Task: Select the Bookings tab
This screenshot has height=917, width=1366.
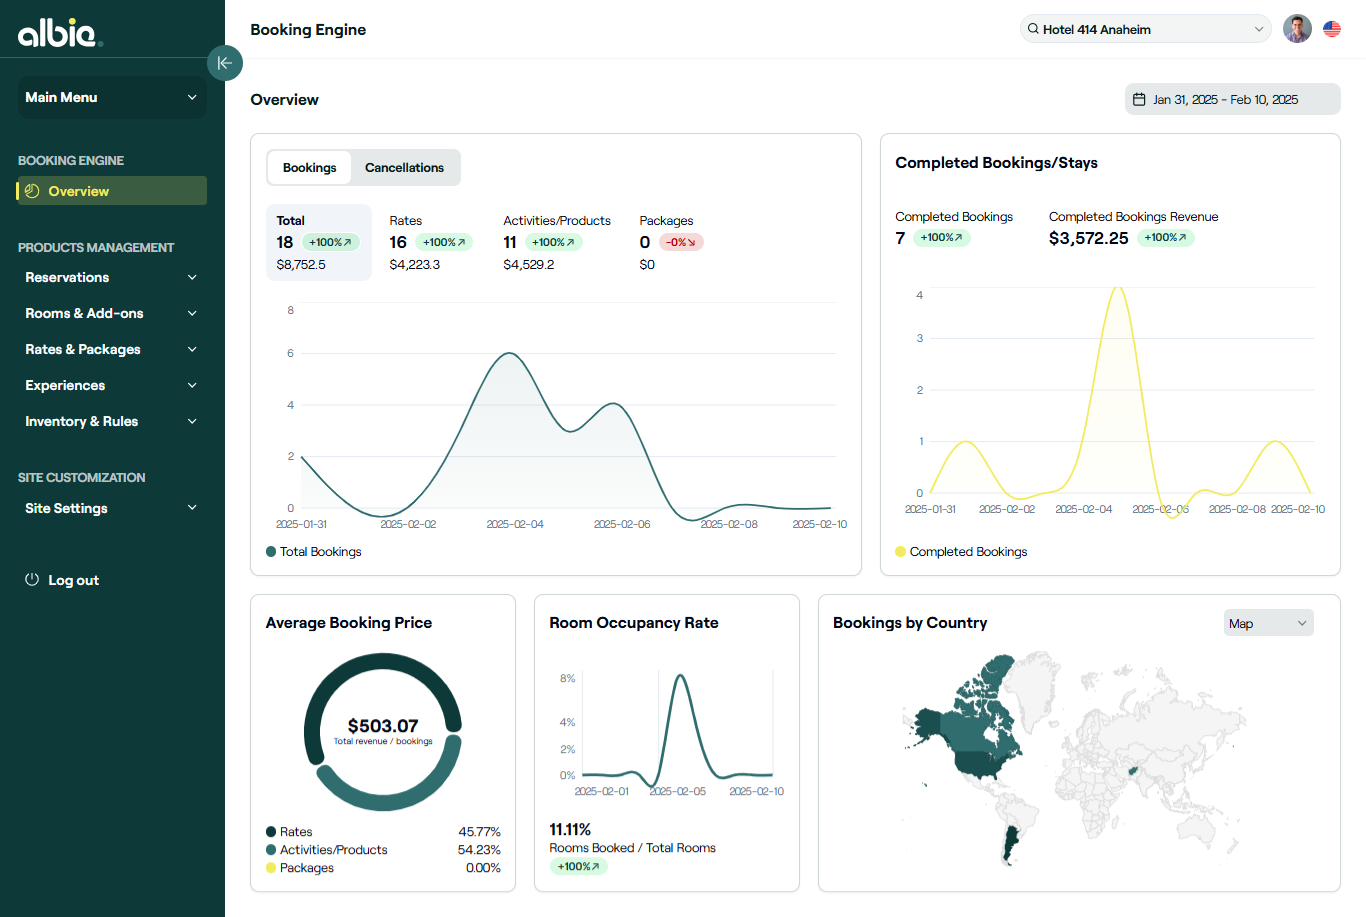Action: (309, 168)
